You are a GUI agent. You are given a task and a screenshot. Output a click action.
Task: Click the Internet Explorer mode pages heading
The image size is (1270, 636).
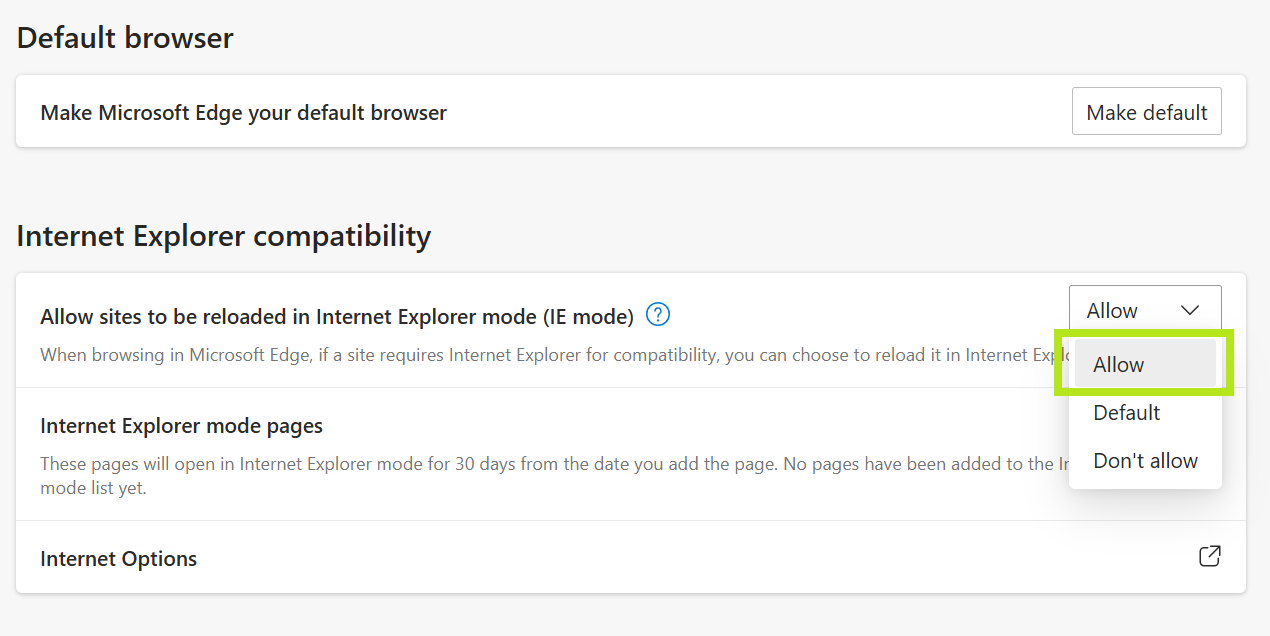[x=181, y=426]
